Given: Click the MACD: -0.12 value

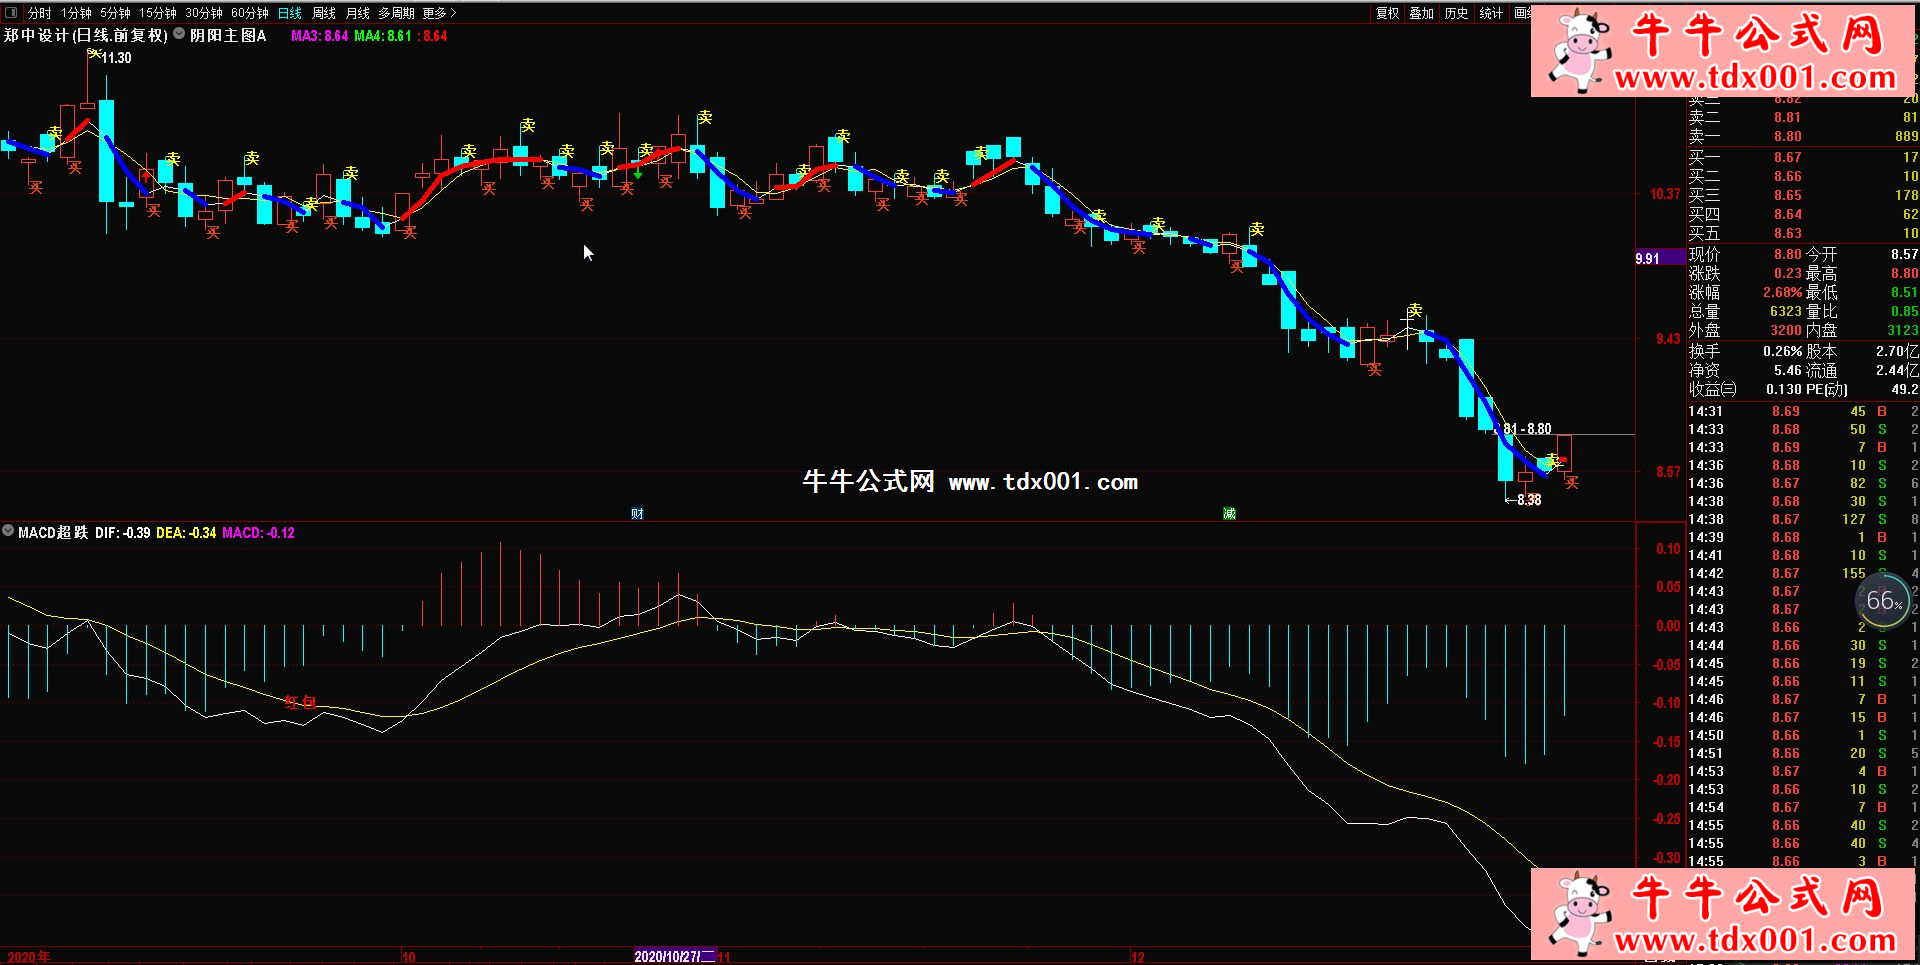Looking at the screenshot, I should (x=258, y=533).
